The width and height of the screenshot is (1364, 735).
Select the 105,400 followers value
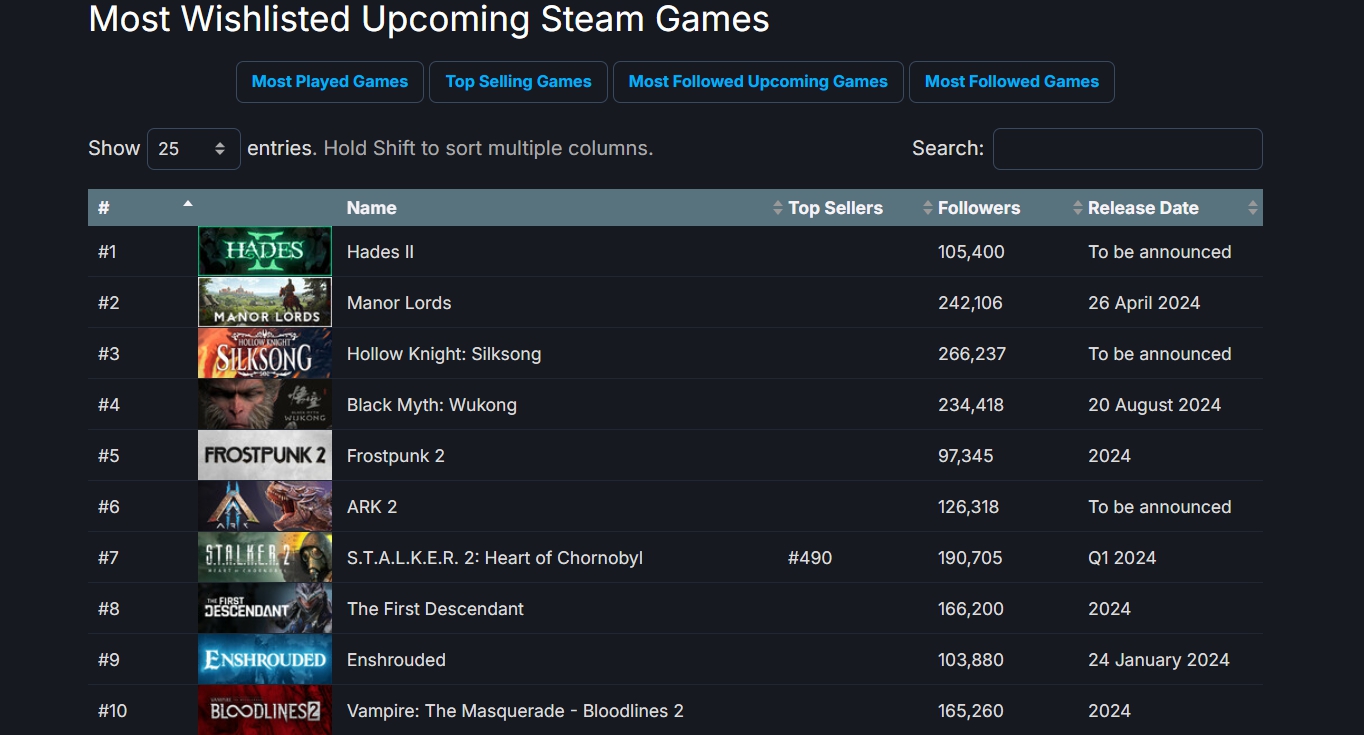pos(971,252)
